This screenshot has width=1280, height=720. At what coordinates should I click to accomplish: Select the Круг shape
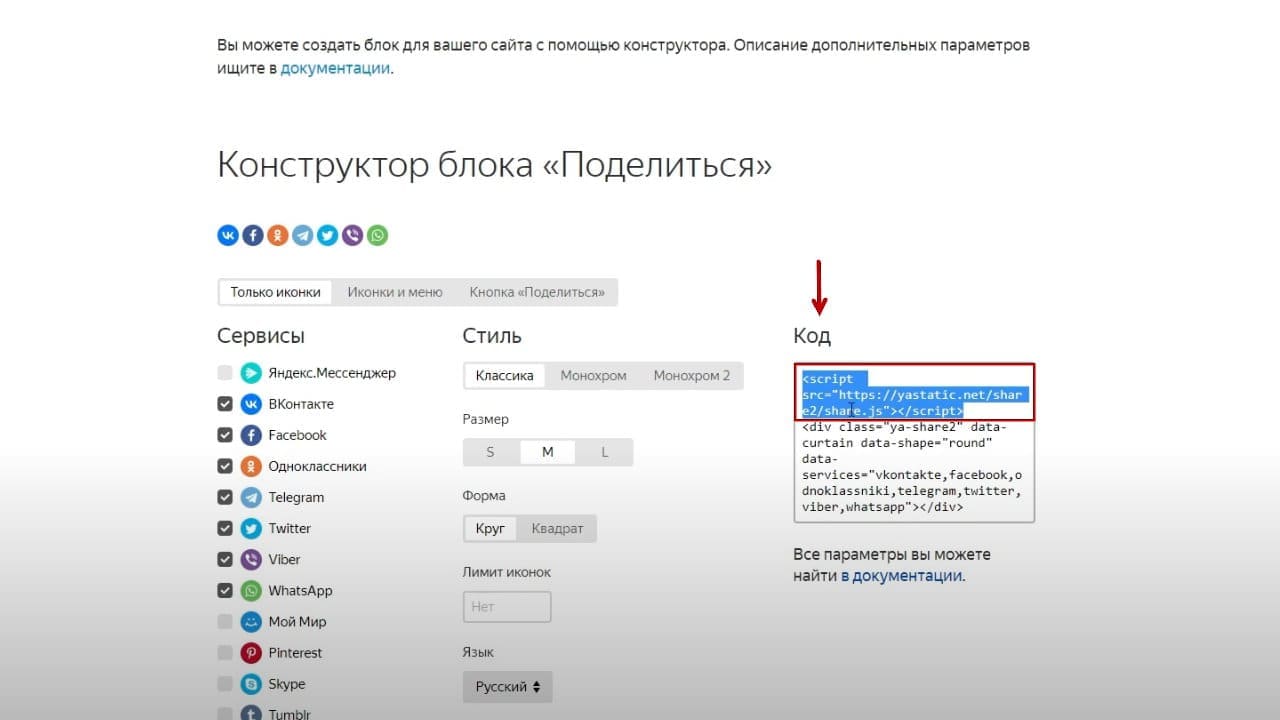pos(490,528)
